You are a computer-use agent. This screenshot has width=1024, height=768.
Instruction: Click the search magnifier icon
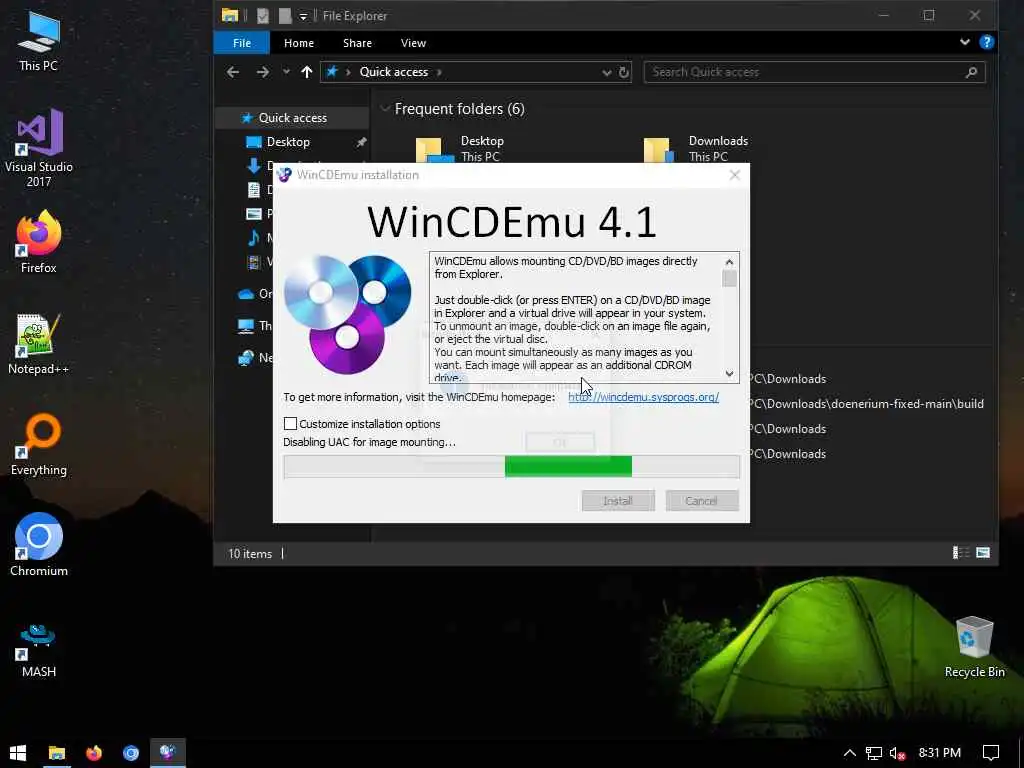click(x=971, y=72)
